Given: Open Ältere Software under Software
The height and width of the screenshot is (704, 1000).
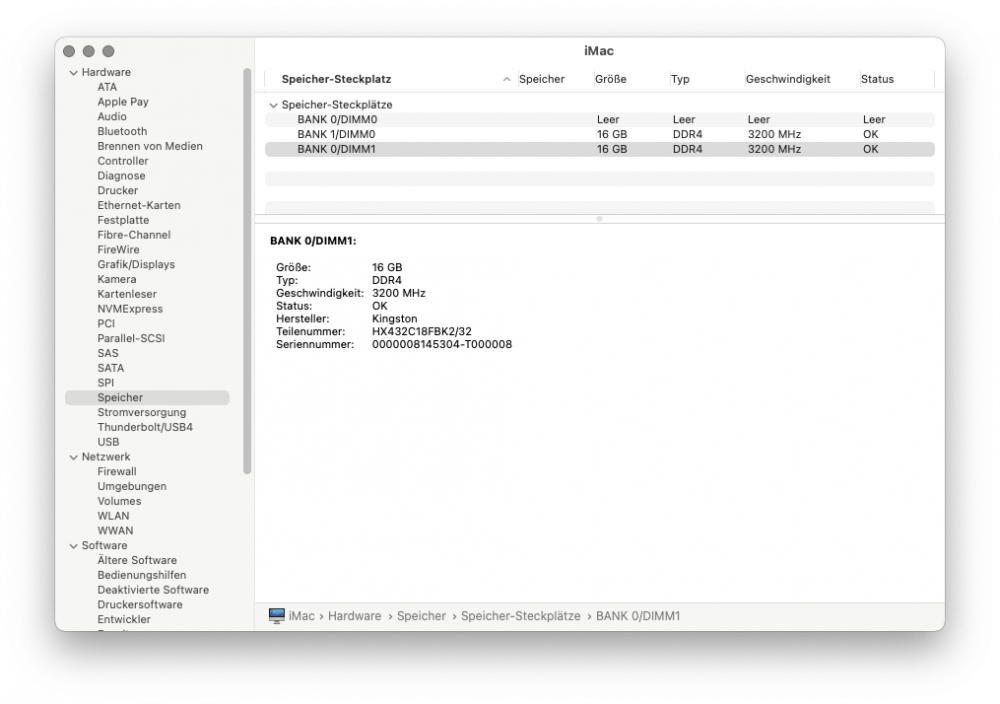Looking at the screenshot, I should pyautogui.click(x=137, y=561).
